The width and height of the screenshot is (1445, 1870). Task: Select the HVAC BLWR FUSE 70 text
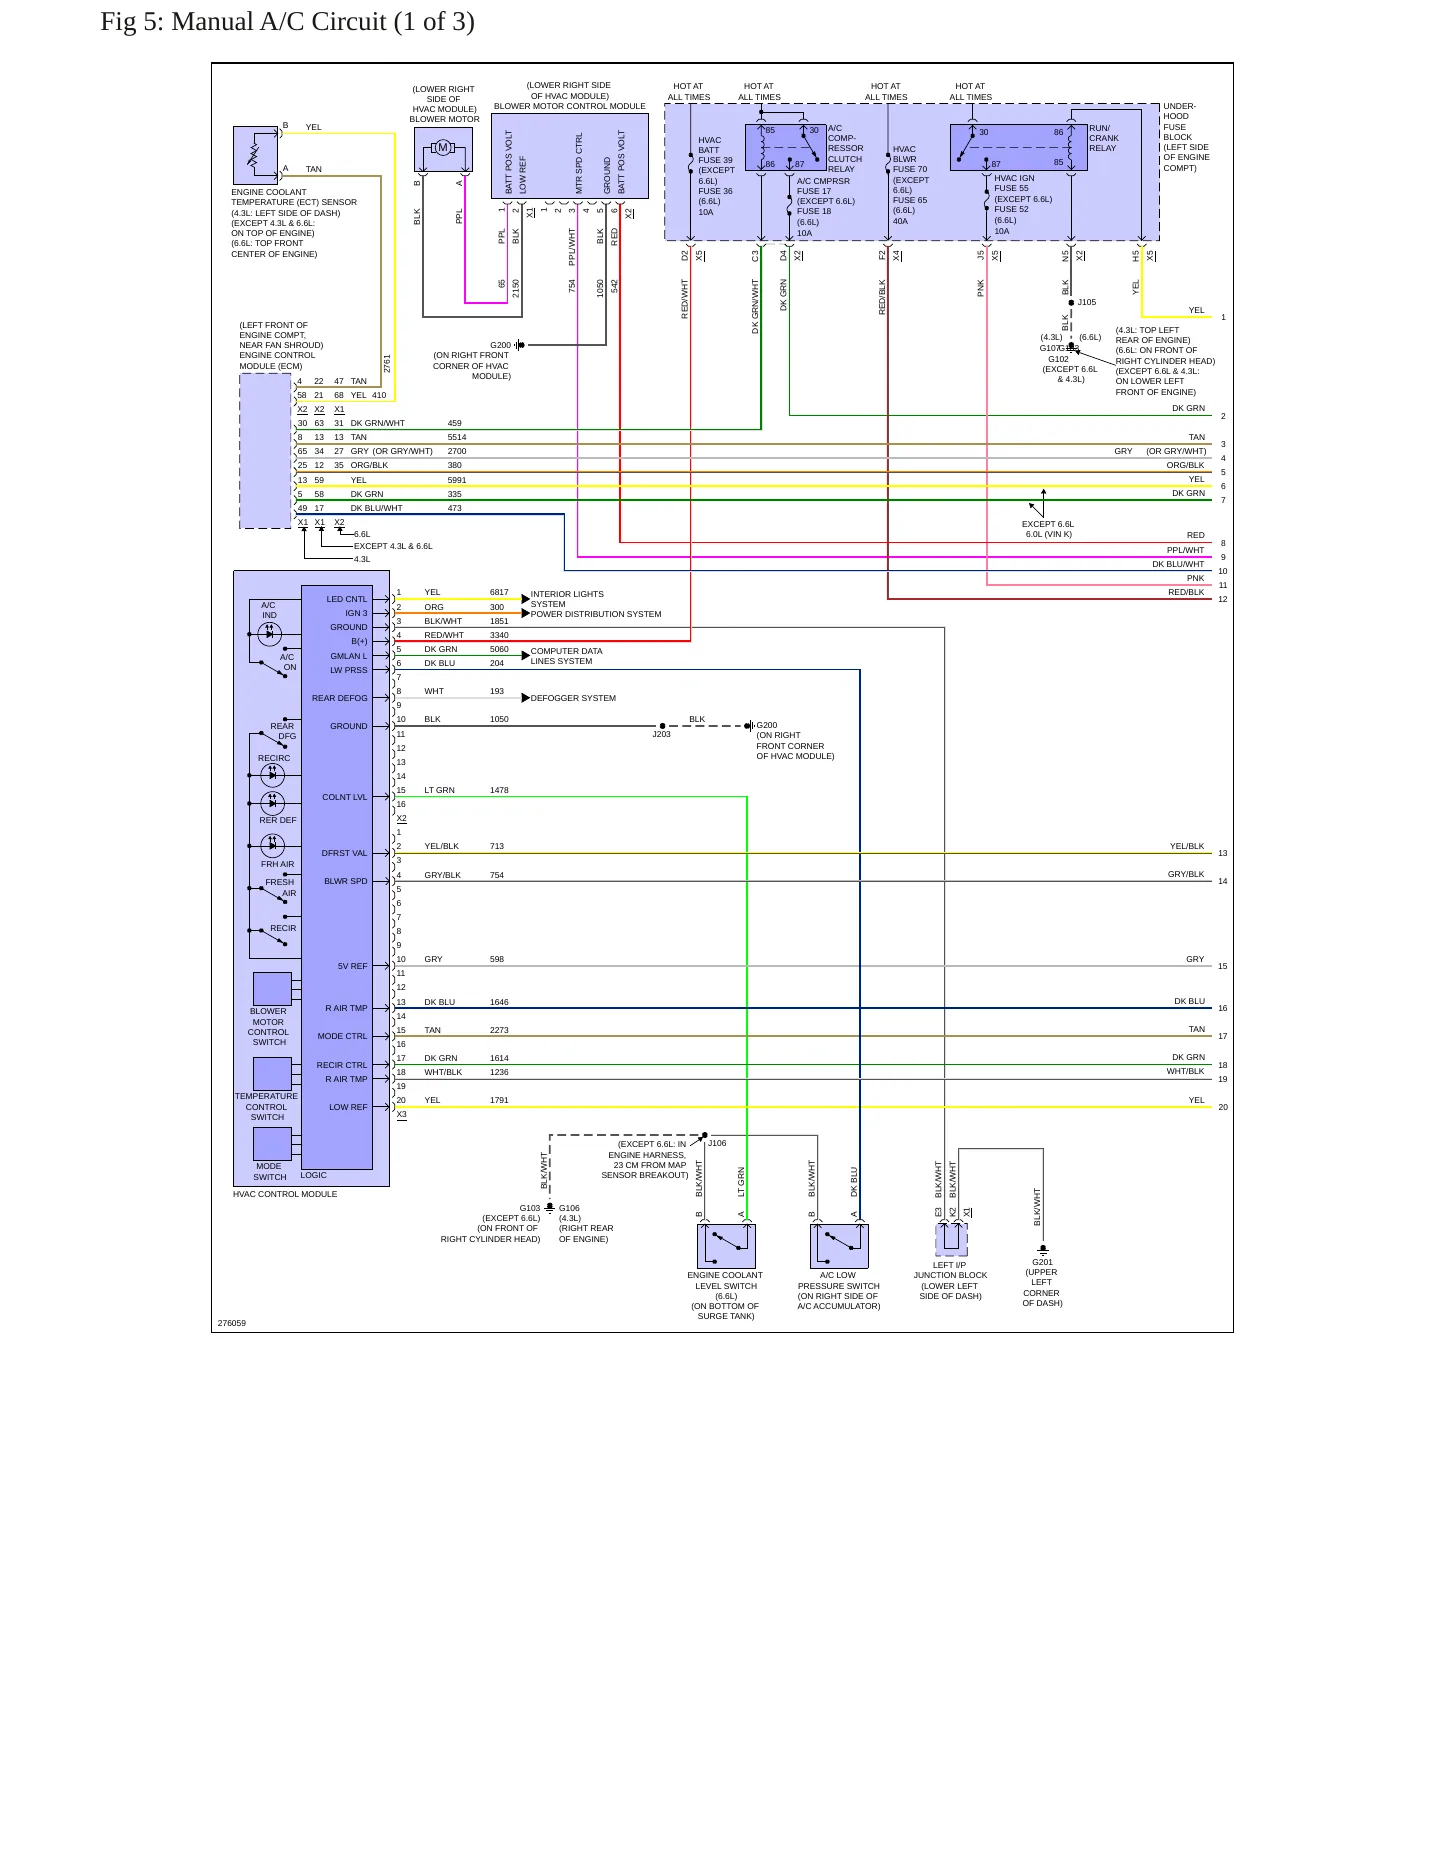[910, 159]
